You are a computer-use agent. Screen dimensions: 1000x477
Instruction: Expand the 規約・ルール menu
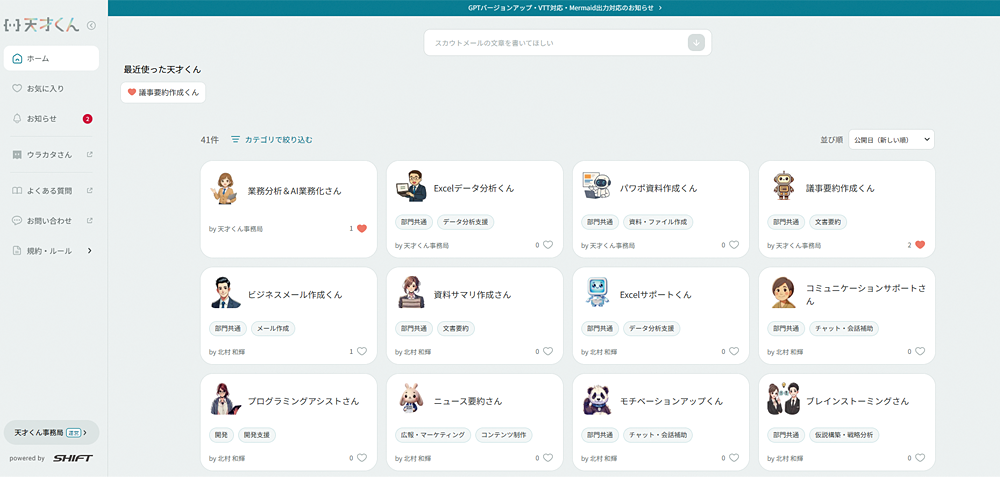90,251
